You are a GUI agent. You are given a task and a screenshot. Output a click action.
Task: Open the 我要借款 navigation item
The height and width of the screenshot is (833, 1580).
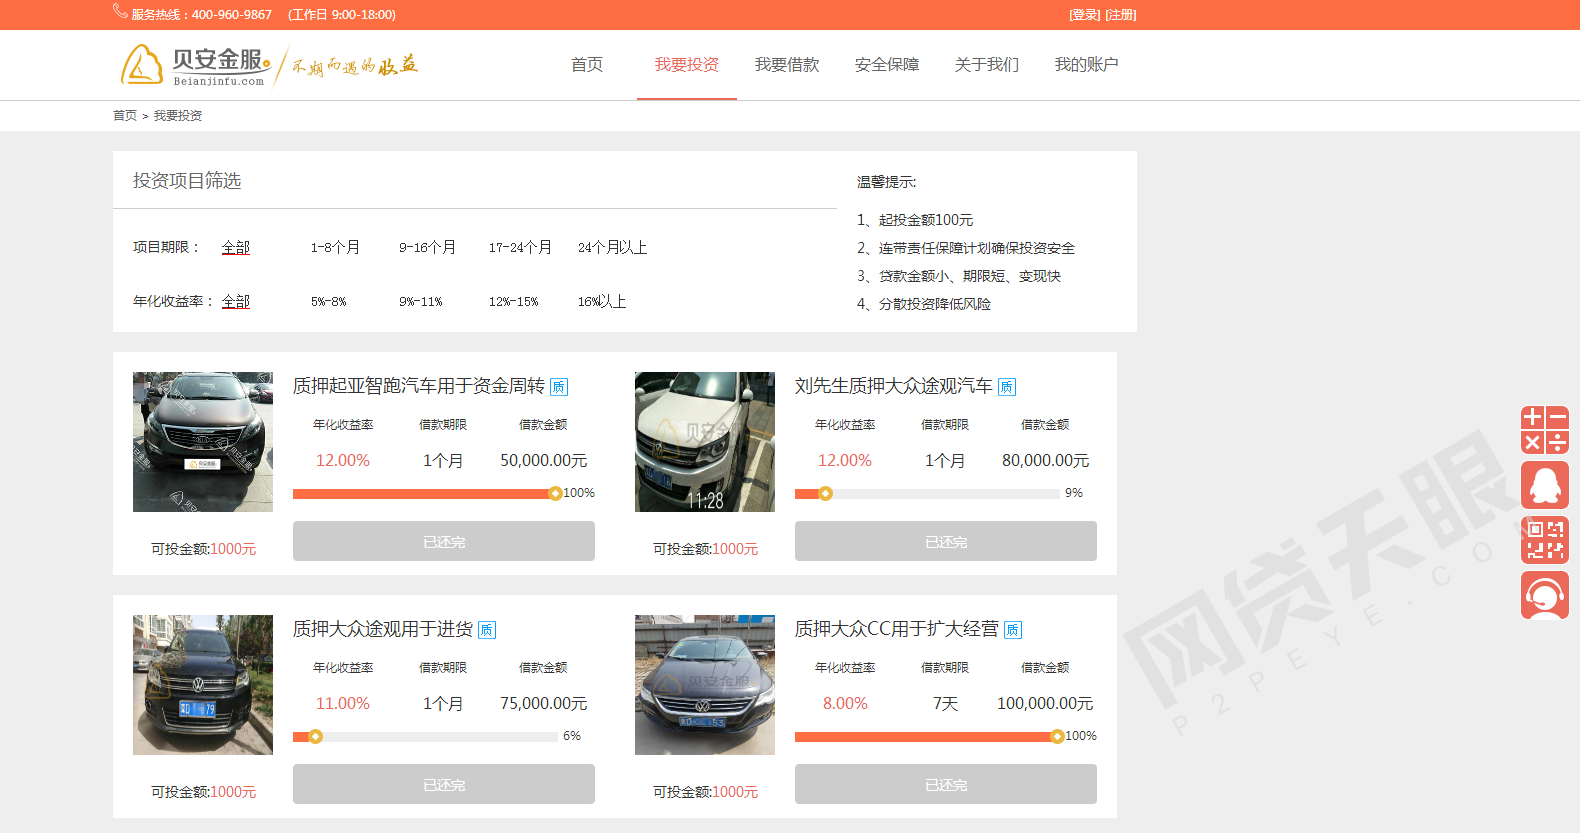787,65
